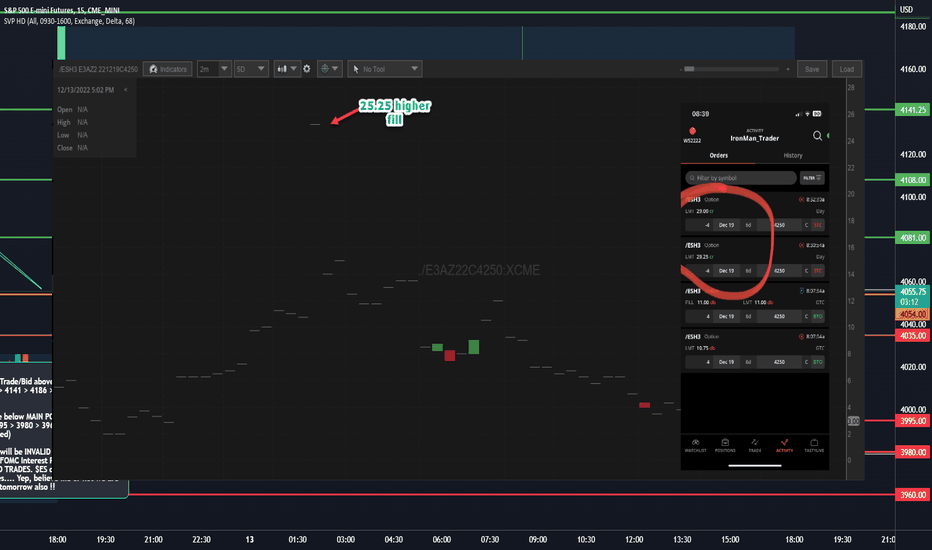Click the Save button
This screenshot has height=550, width=932.
pyautogui.click(x=812, y=69)
